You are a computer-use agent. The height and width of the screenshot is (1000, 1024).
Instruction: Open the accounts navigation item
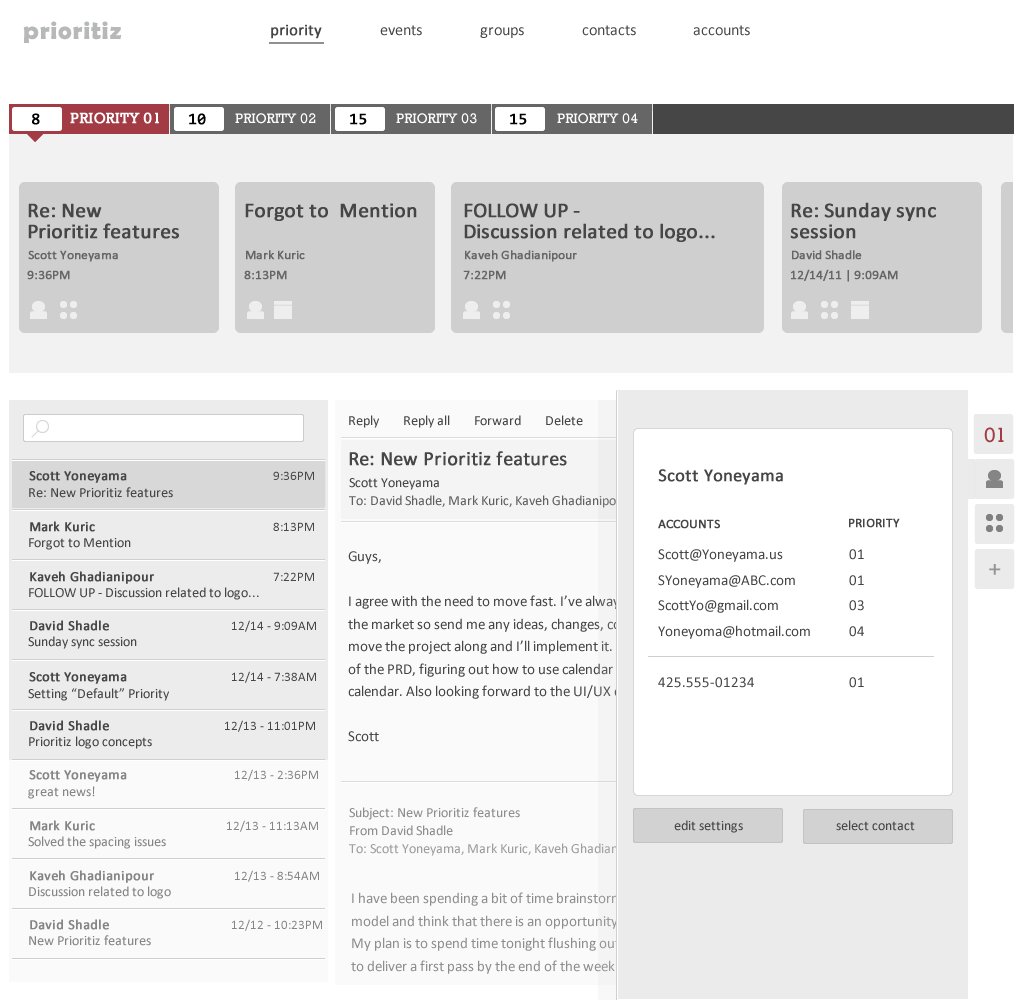[722, 31]
